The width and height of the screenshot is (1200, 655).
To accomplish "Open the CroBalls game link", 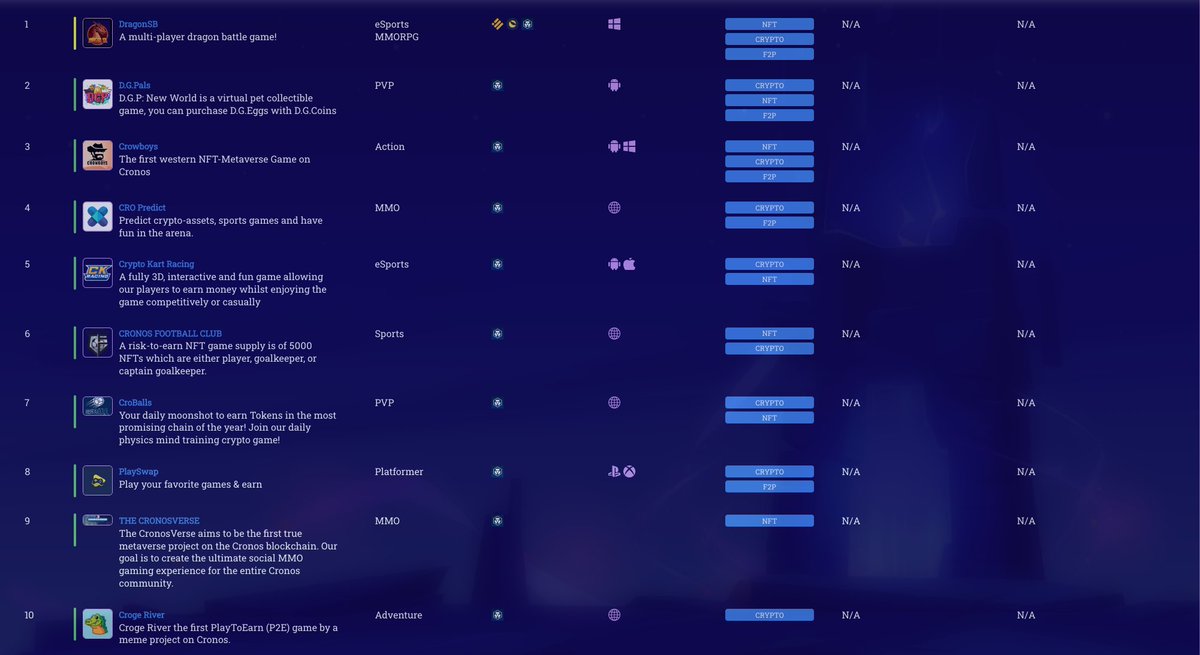I will click(x=135, y=402).
